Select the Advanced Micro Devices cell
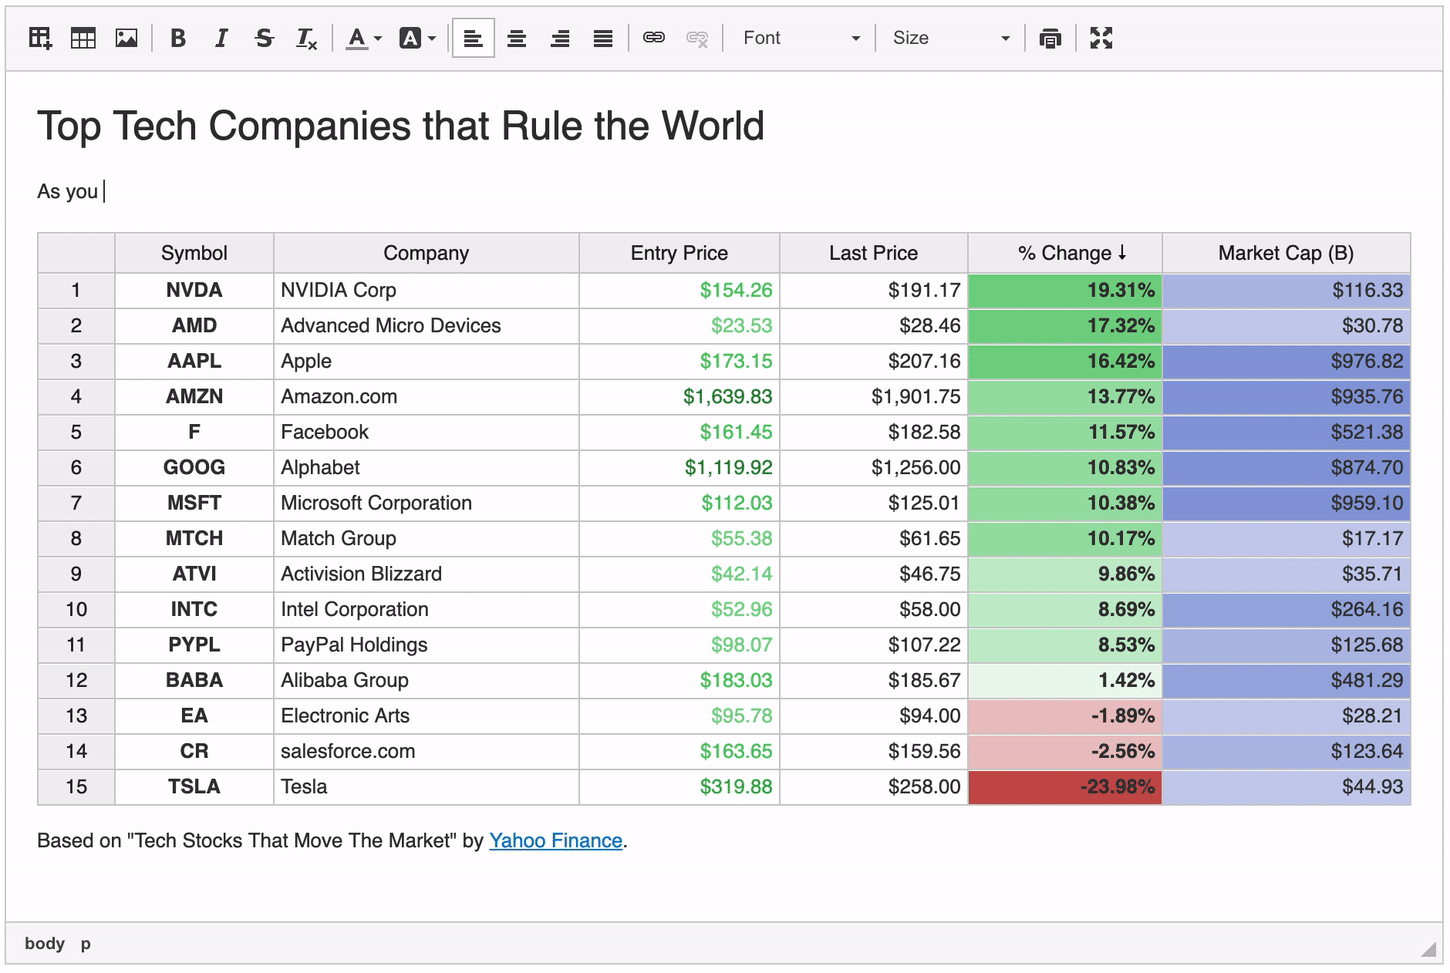Screen dimensions: 1450x973 point(426,325)
